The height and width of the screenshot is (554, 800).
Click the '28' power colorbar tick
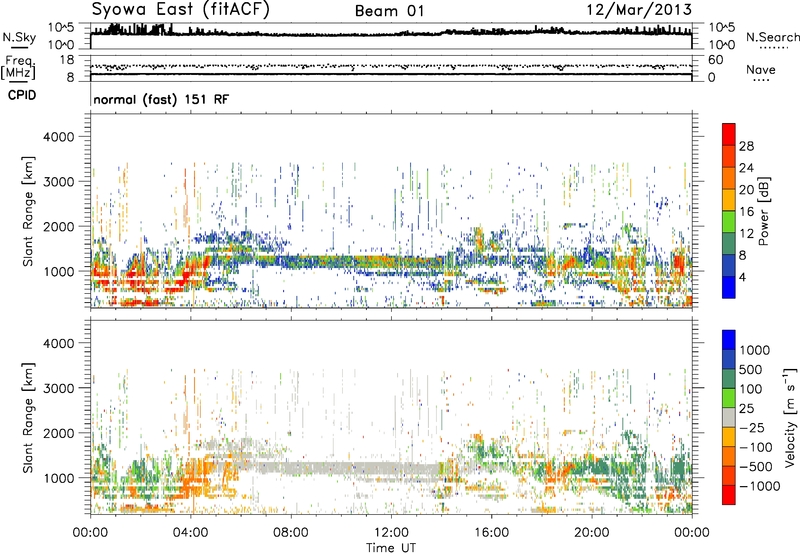pyautogui.click(x=746, y=146)
